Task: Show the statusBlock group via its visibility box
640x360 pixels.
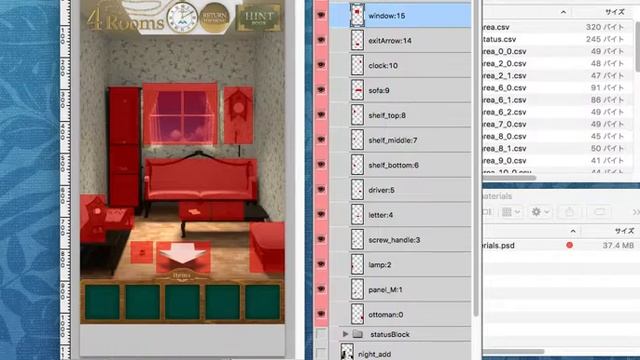Action: click(x=321, y=334)
